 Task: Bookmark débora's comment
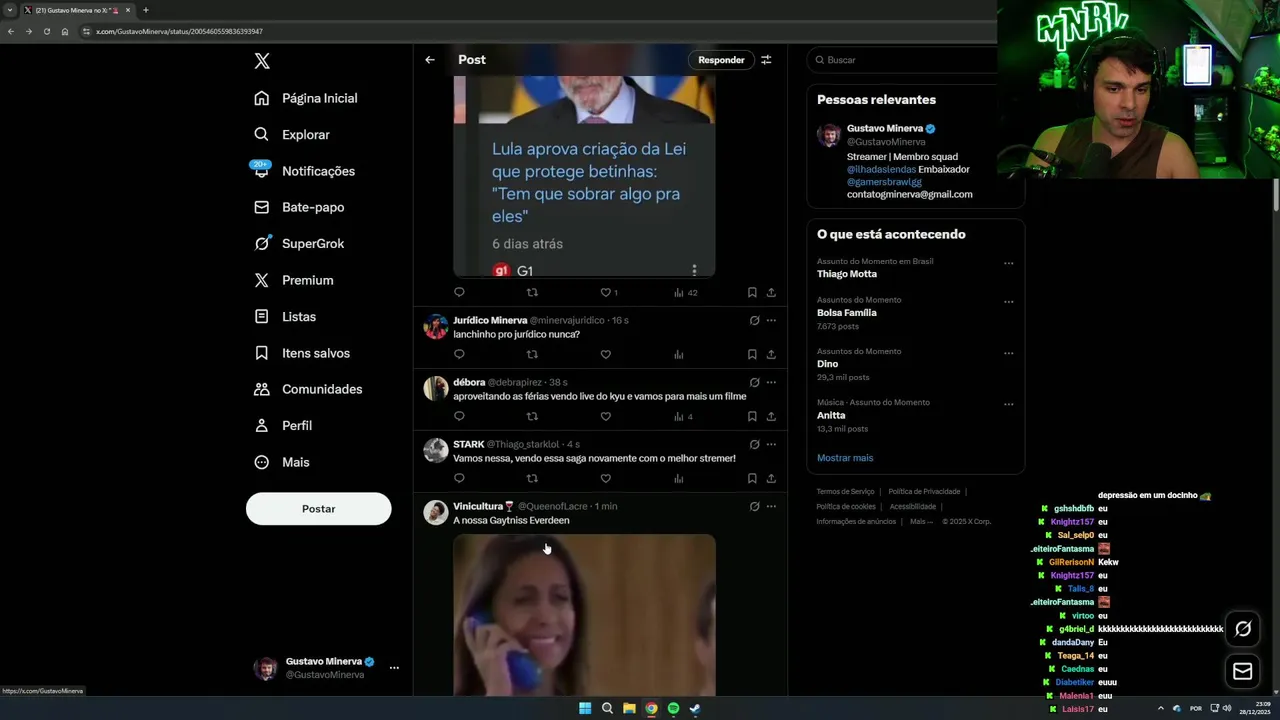point(752,416)
